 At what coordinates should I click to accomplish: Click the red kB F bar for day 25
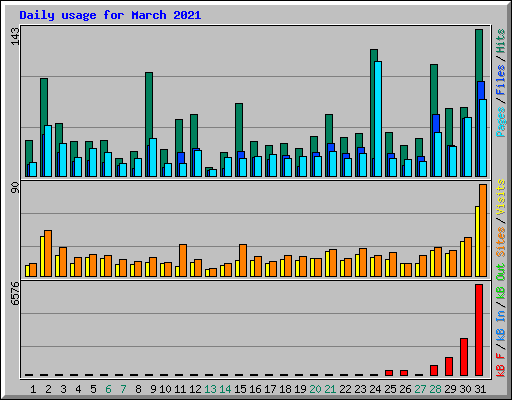coord(389,373)
